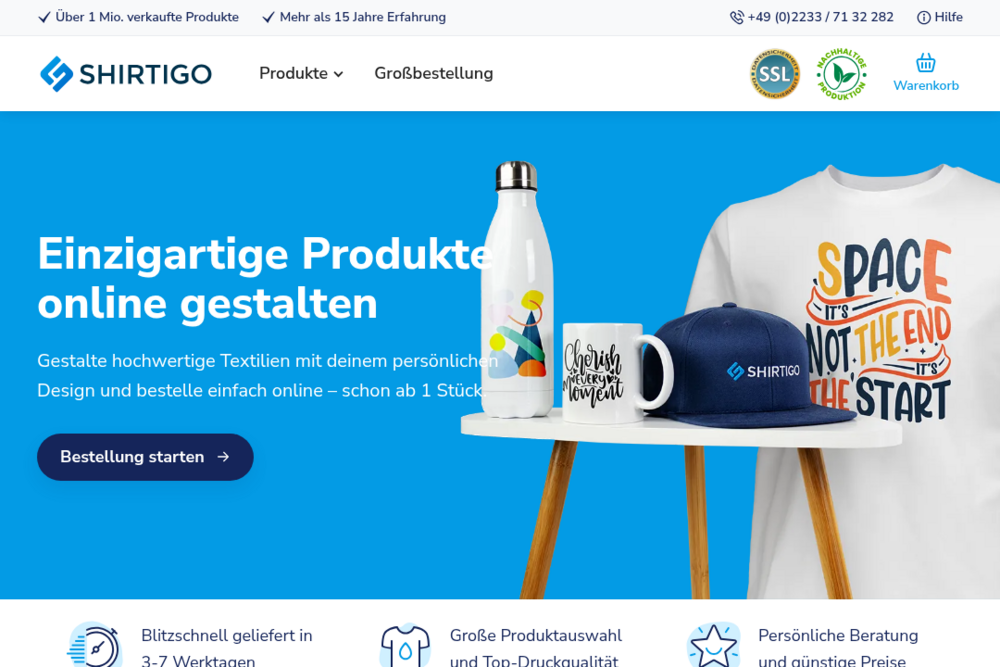The height and width of the screenshot is (667, 1000).
Task: Click the Nachhaltige Produktion green badge
Action: (x=841, y=73)
